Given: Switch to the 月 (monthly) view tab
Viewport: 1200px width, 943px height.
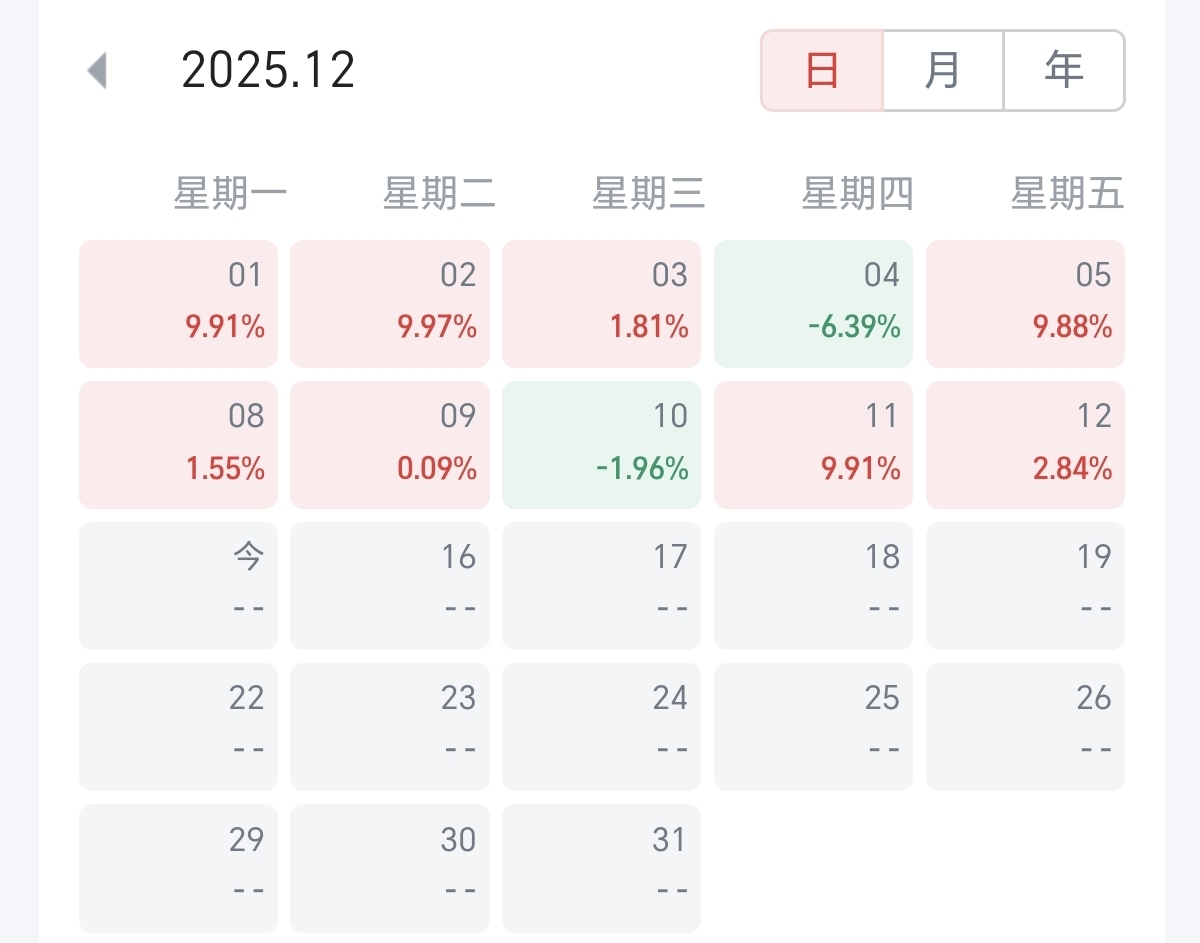Looking at the screenshot, I should [x=943, y=71].
